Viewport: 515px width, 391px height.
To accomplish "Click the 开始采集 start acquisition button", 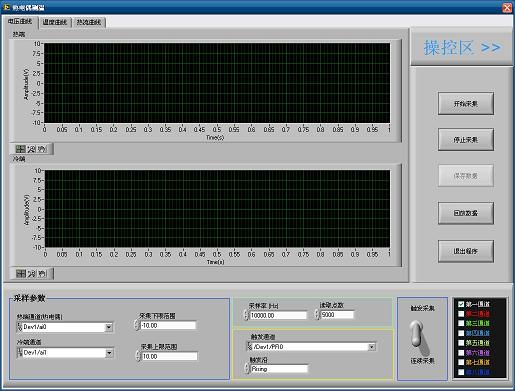I will 466,104.
